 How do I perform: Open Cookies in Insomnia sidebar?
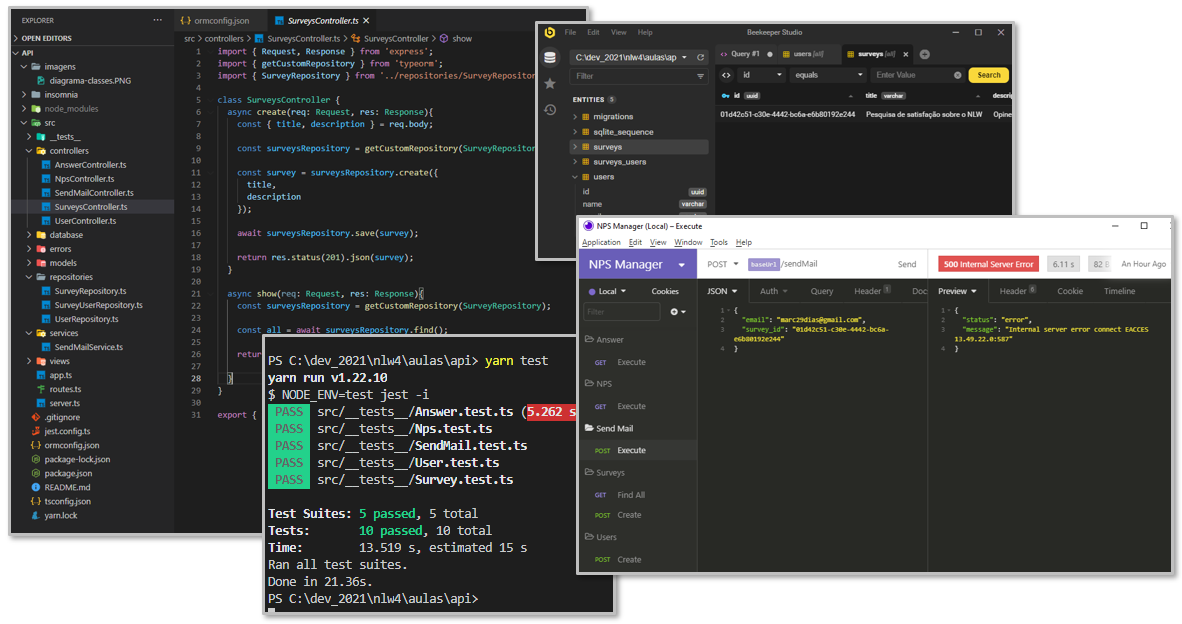[x=665, y=292]
